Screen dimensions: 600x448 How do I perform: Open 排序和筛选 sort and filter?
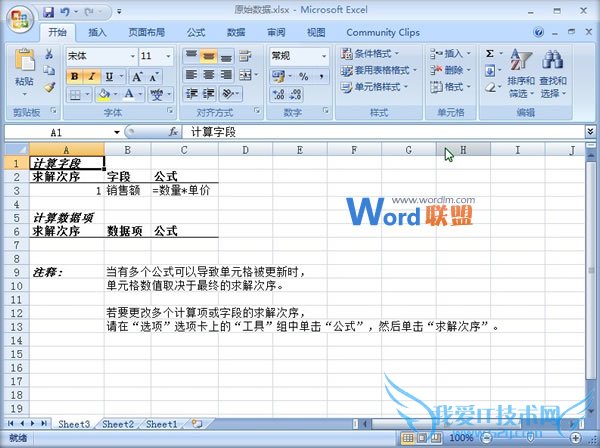521,73
